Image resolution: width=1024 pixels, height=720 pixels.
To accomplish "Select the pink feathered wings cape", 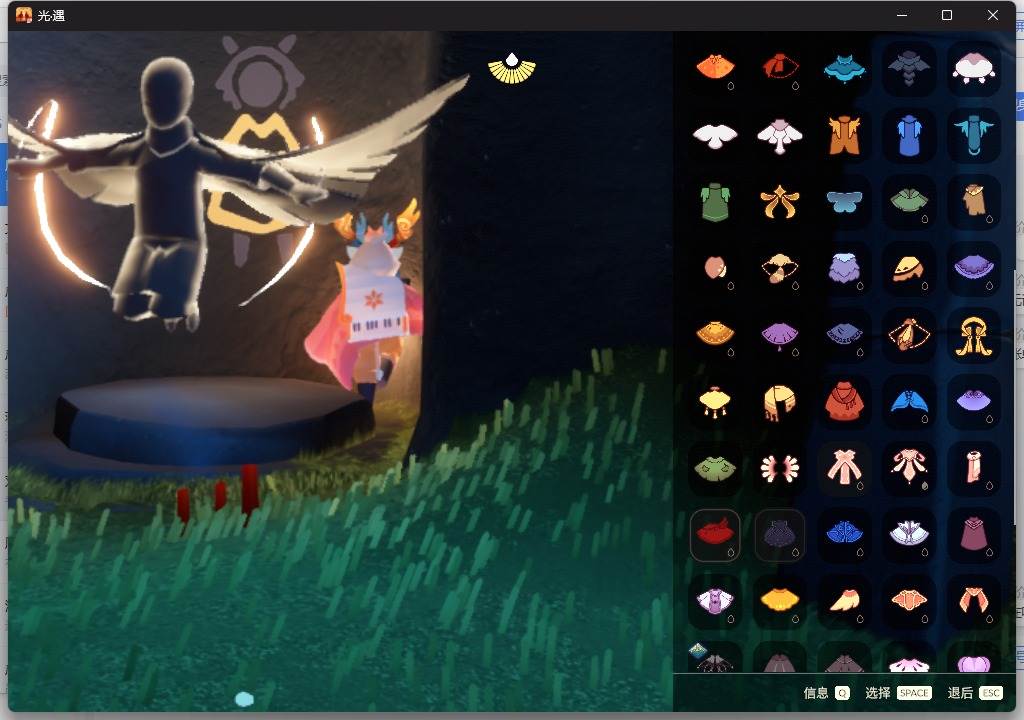I will [x=780, y=468].
